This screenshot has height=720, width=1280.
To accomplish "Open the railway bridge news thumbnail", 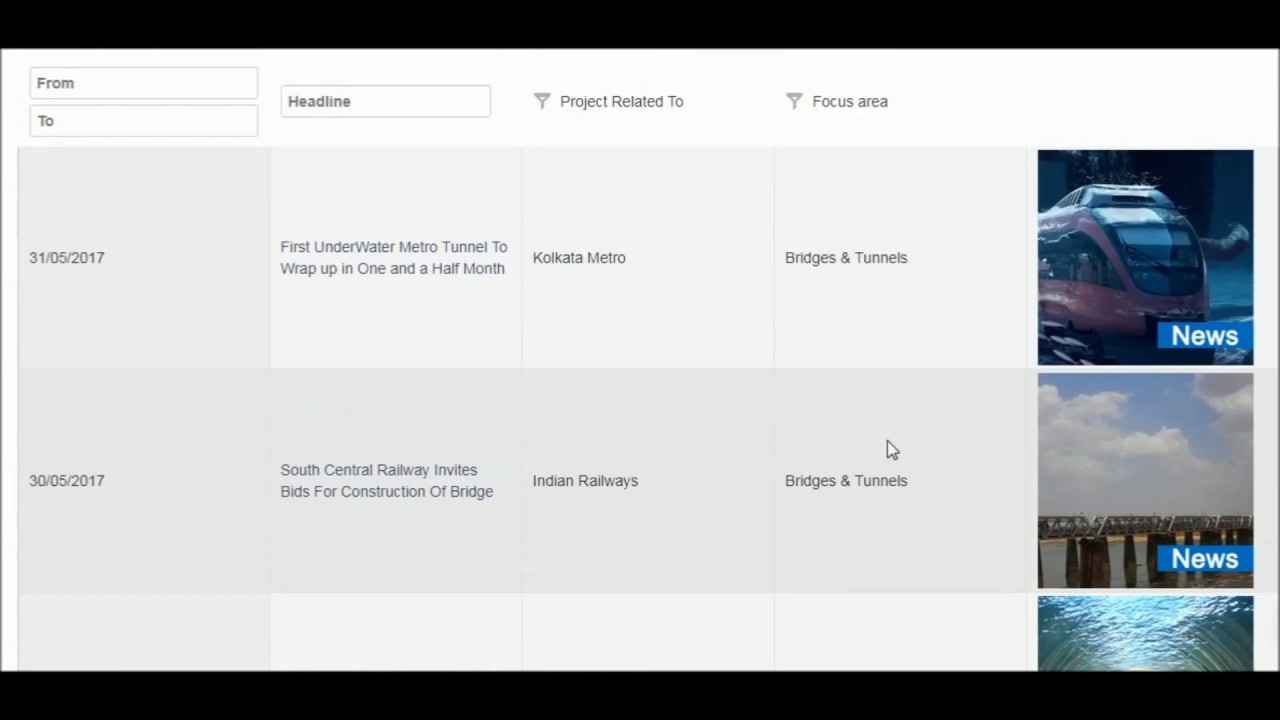I will 1145,480.
